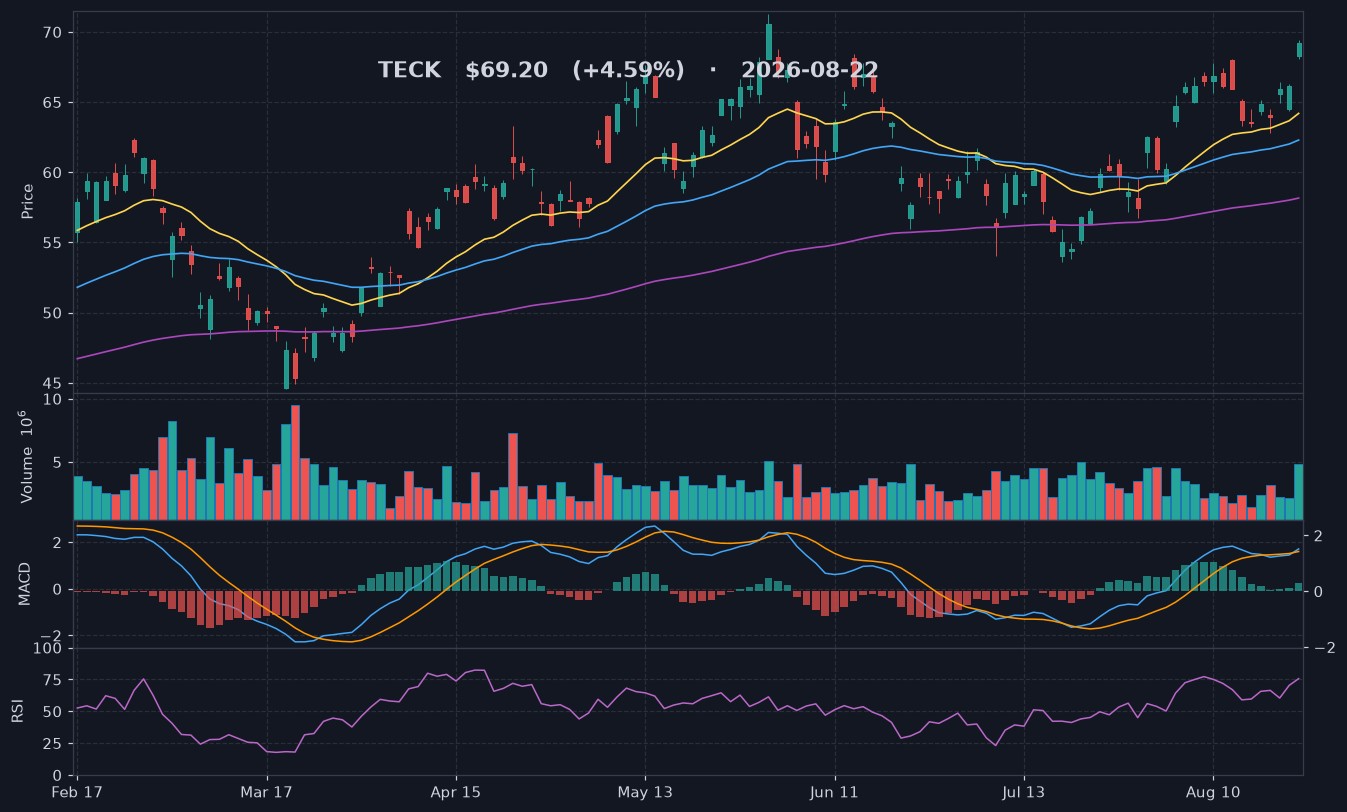1347x812 pixels.
Task: Click the tall red volume bar in late April
Action: [513, 476]
